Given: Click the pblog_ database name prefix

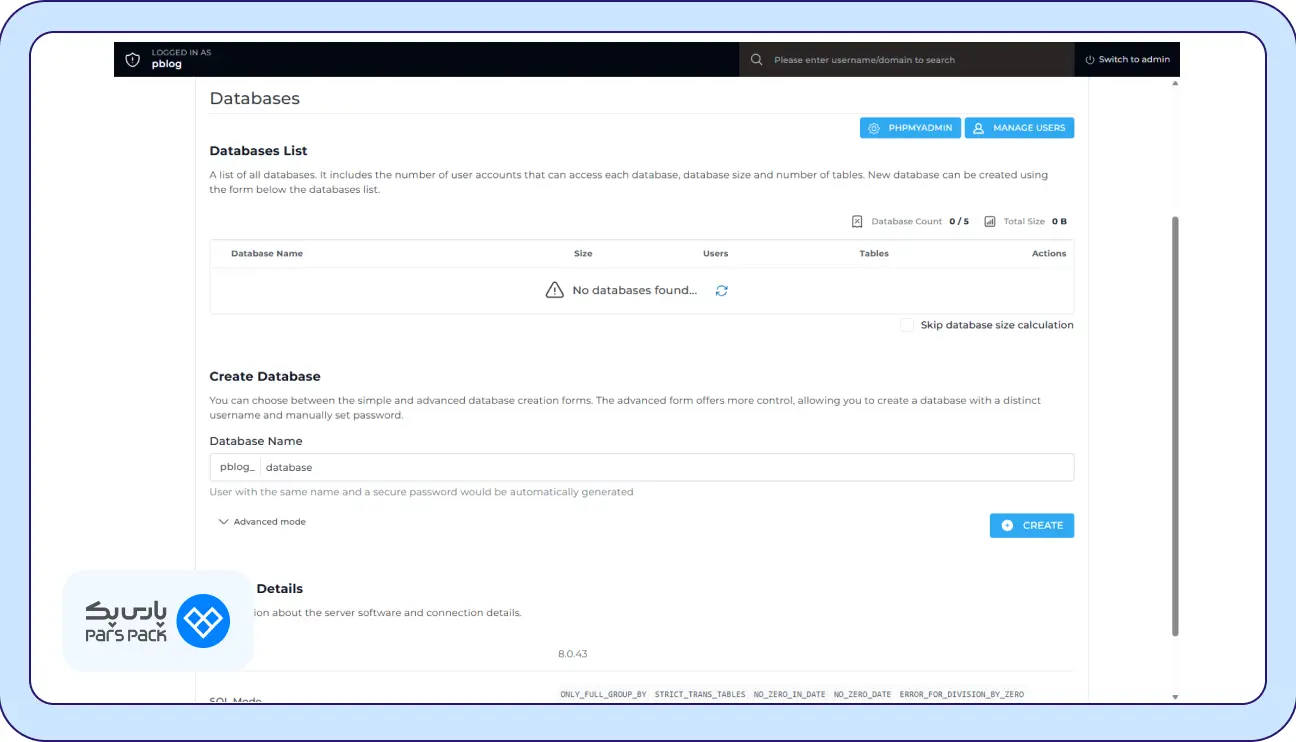Looking at the screenshot, I should (237, 467).
